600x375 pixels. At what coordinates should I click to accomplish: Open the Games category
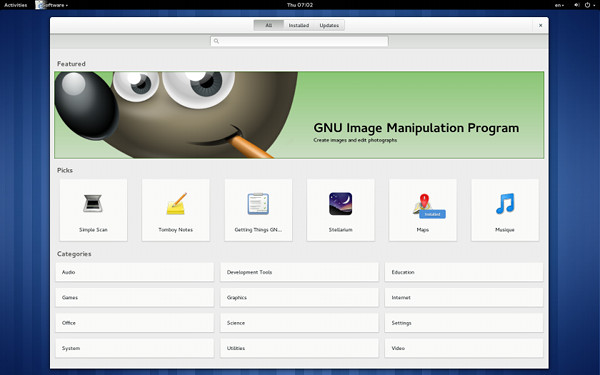point(135,297)
